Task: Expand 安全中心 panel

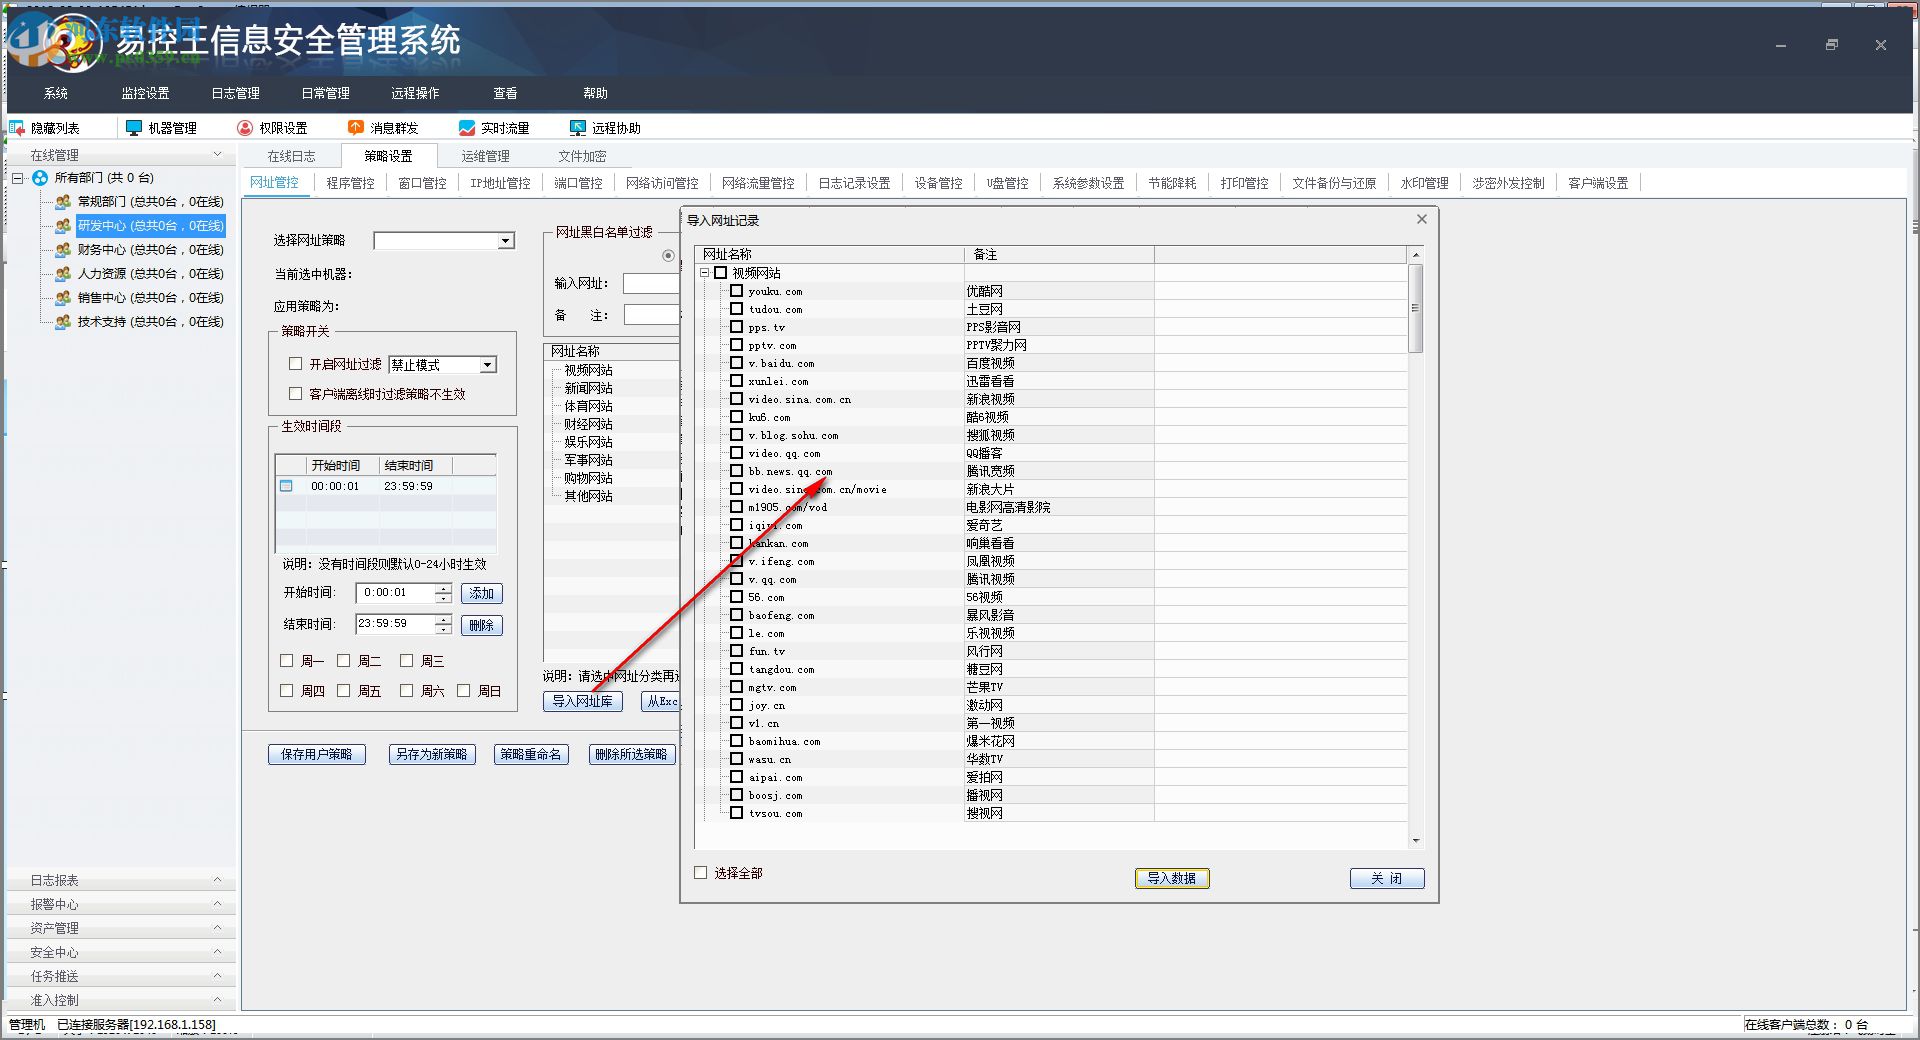Action: 218,952
